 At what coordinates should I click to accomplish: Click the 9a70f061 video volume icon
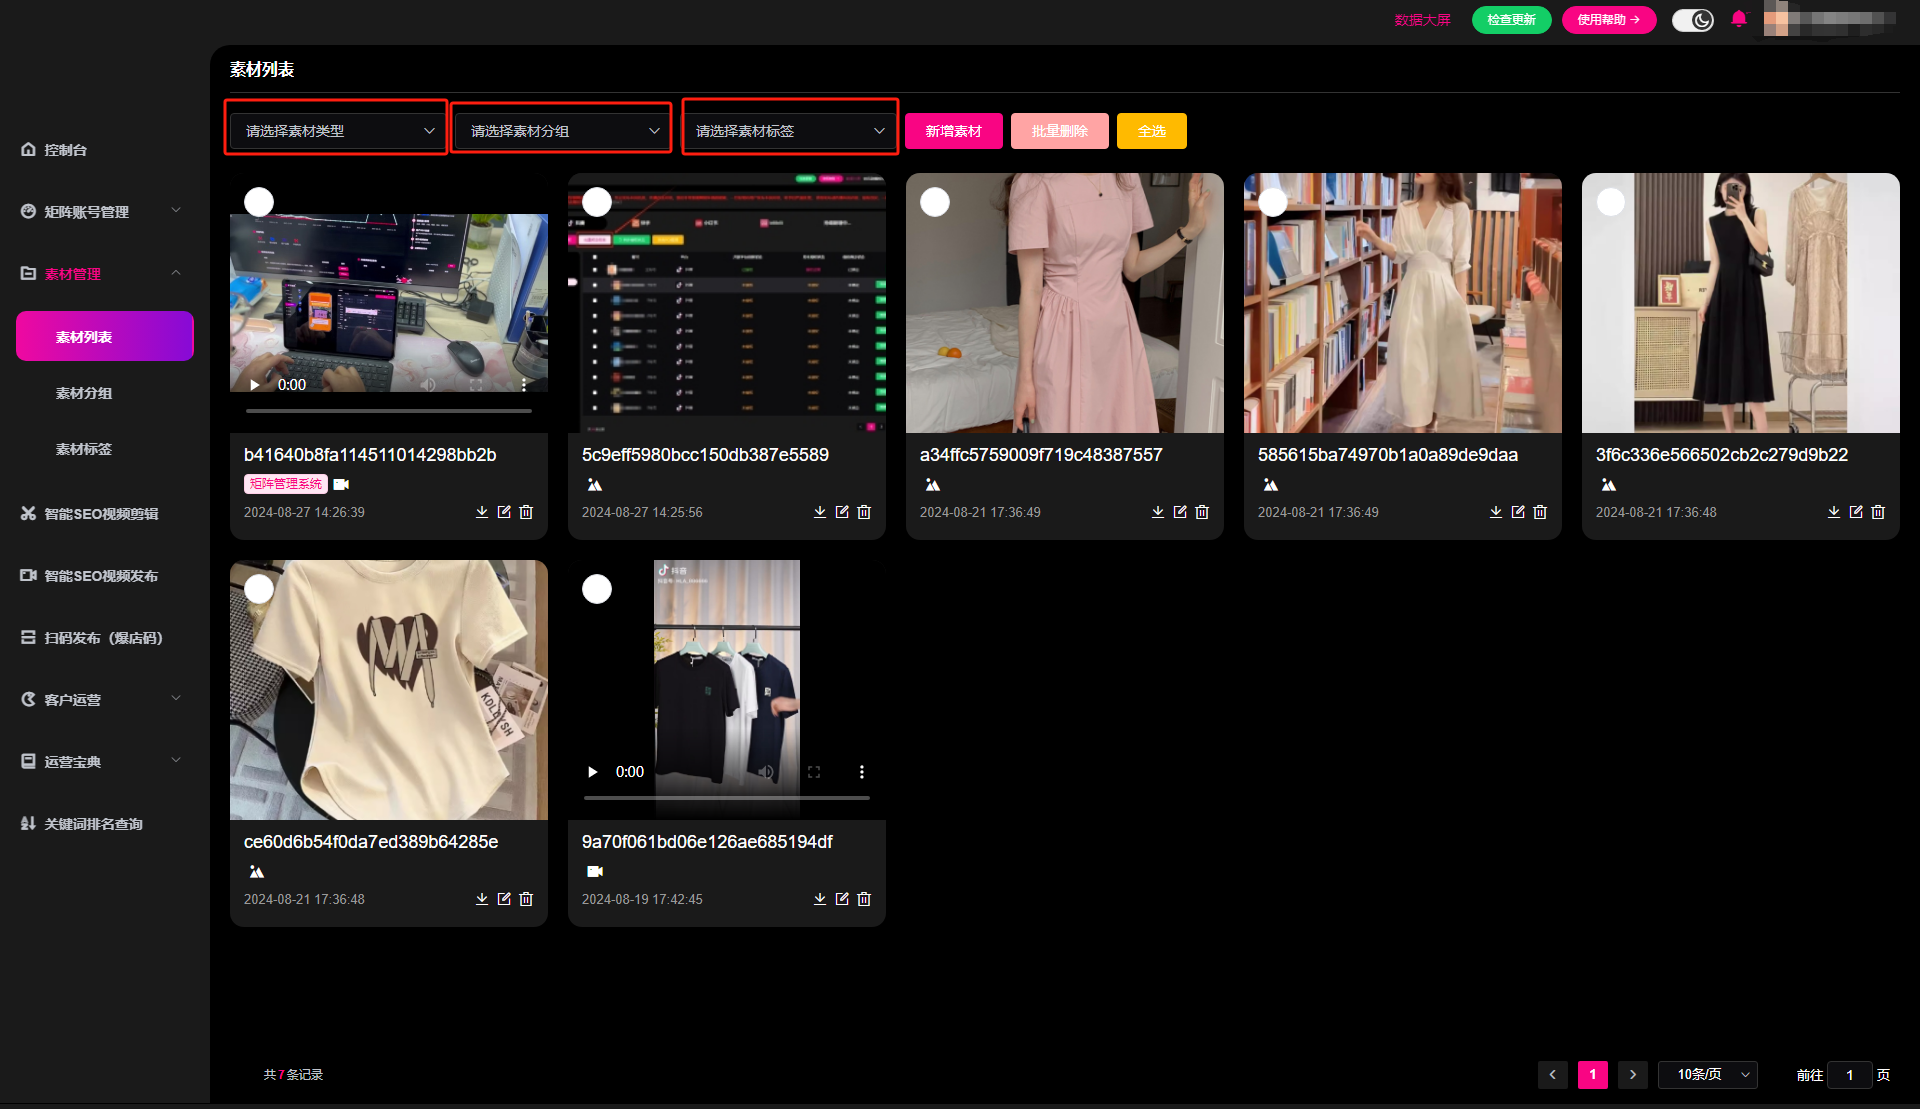766,772
